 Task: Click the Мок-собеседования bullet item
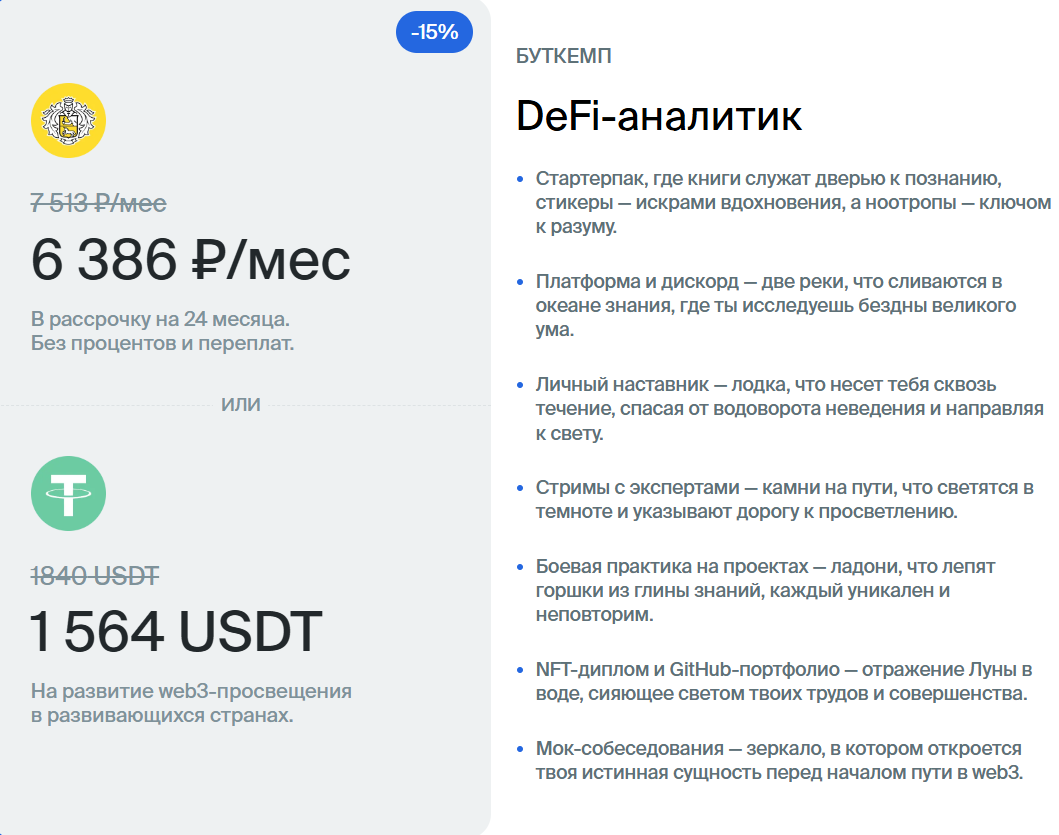779,760
